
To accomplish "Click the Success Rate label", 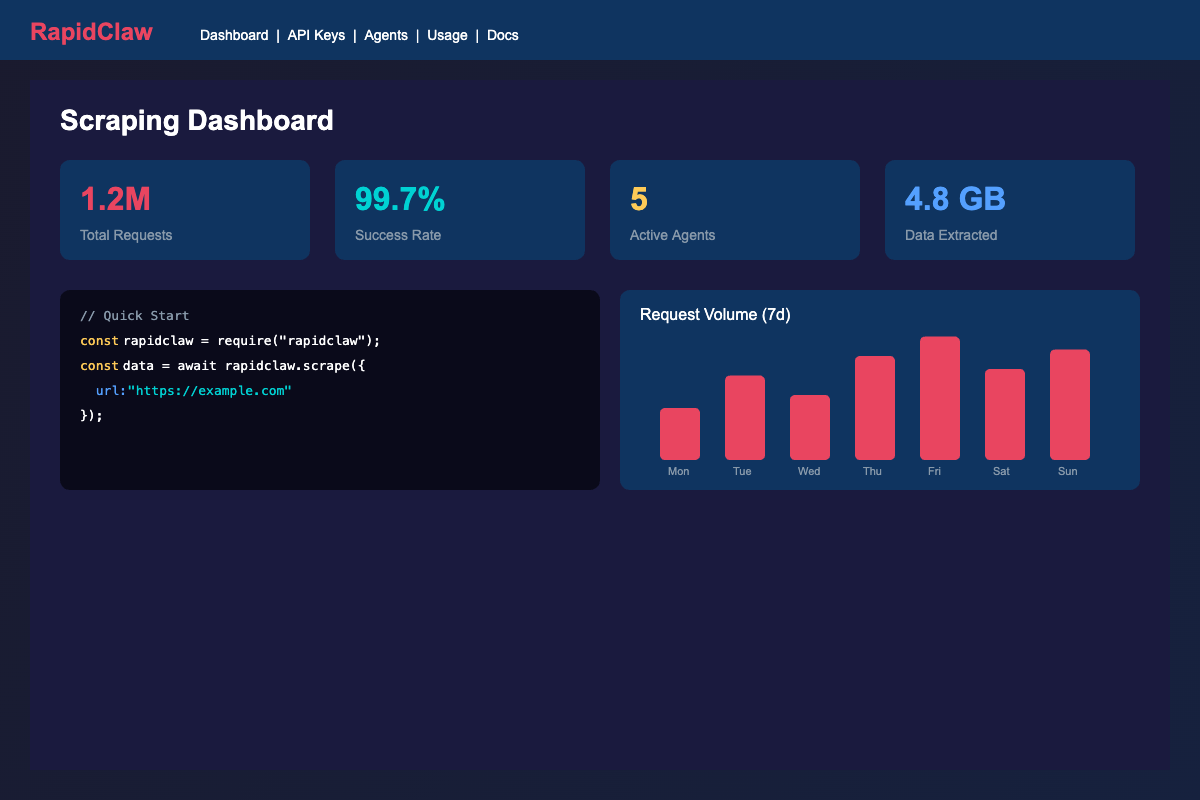I will (398, 235).
